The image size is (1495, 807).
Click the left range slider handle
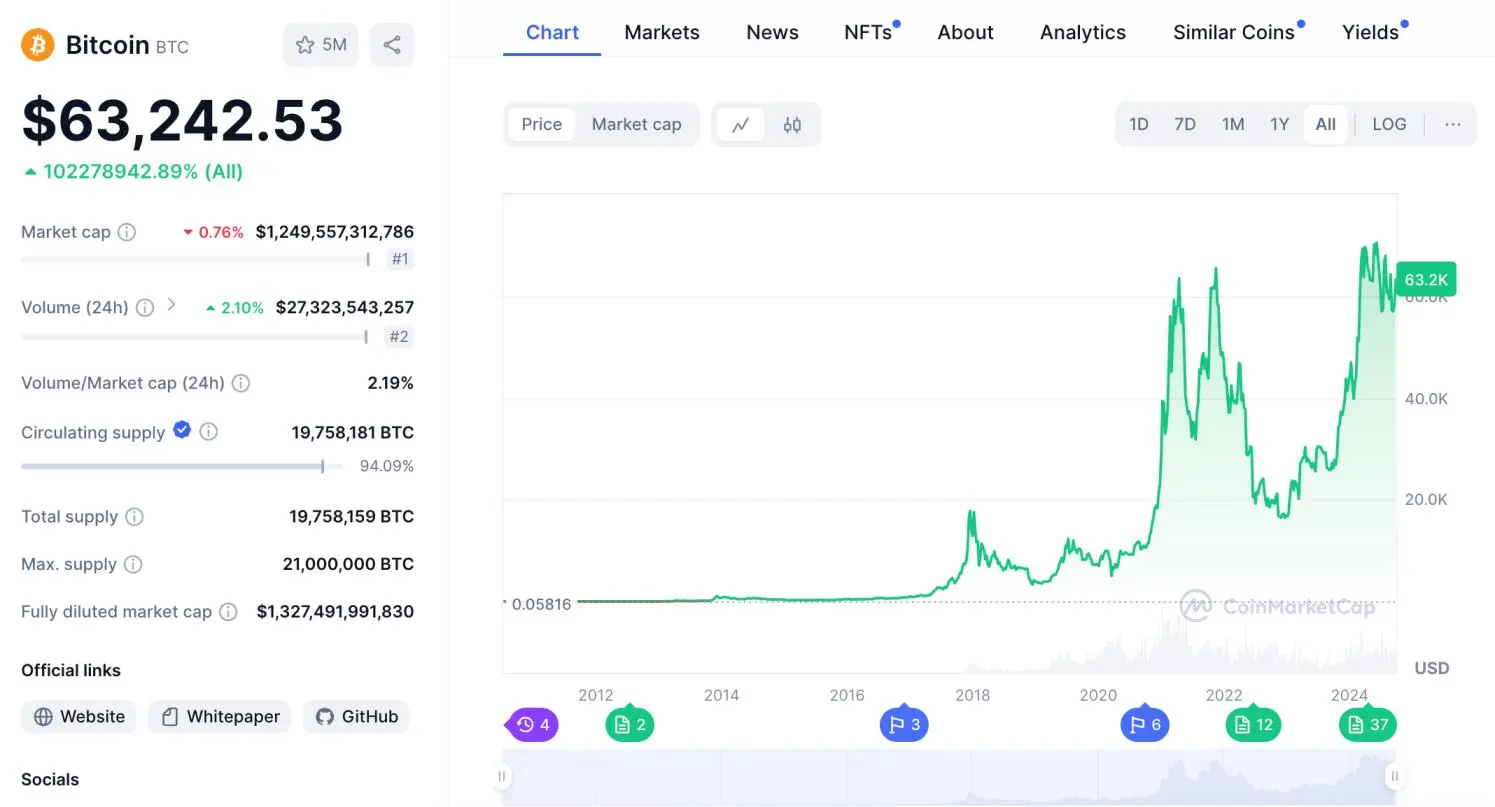503,776
